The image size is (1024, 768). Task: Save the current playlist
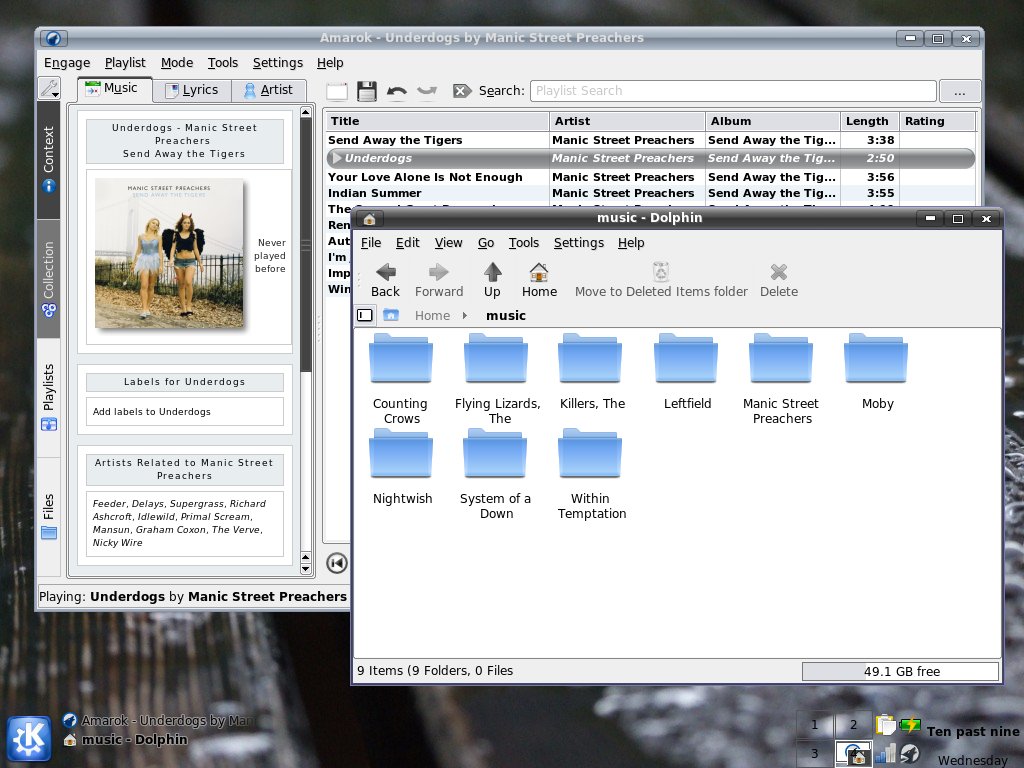click(x=366, y=90)
